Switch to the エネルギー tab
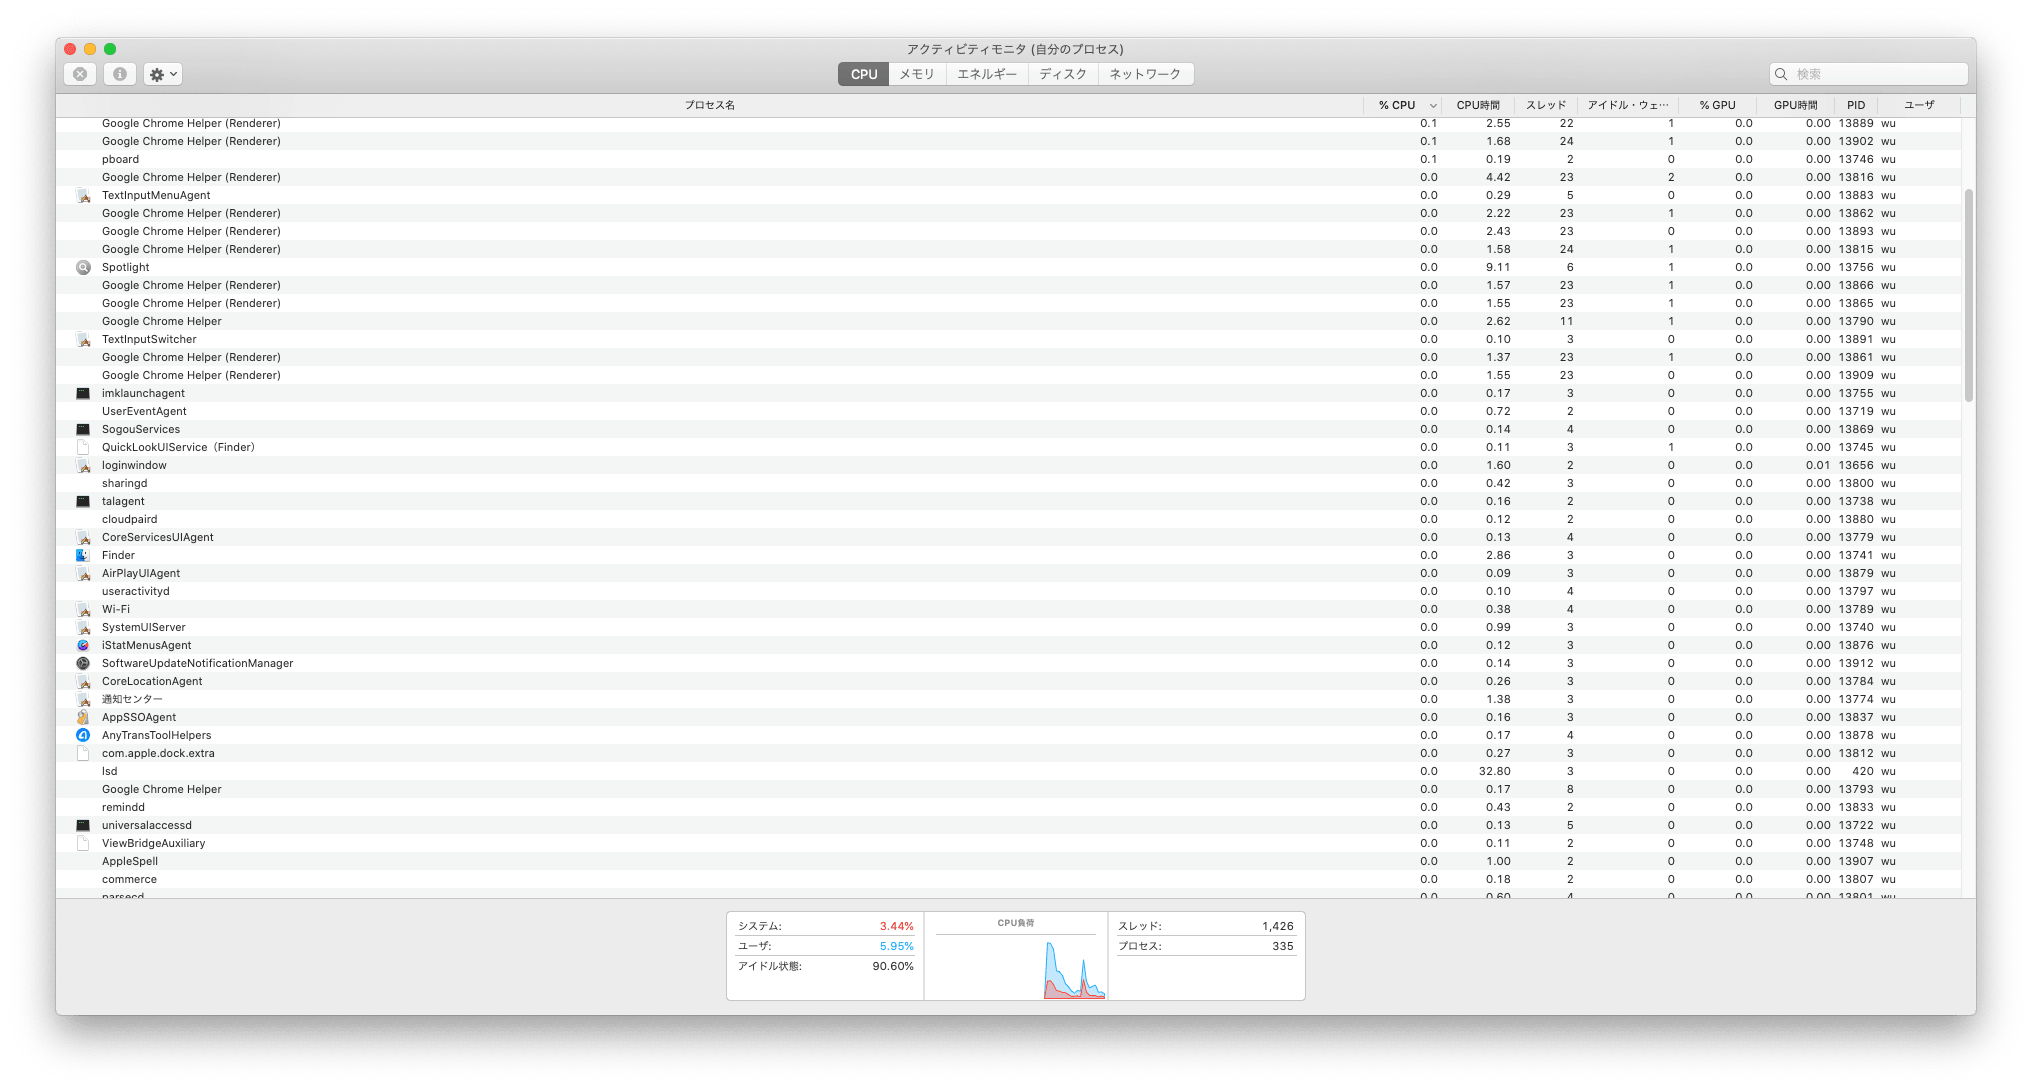2032x1089 pixels. coord(986,74)
